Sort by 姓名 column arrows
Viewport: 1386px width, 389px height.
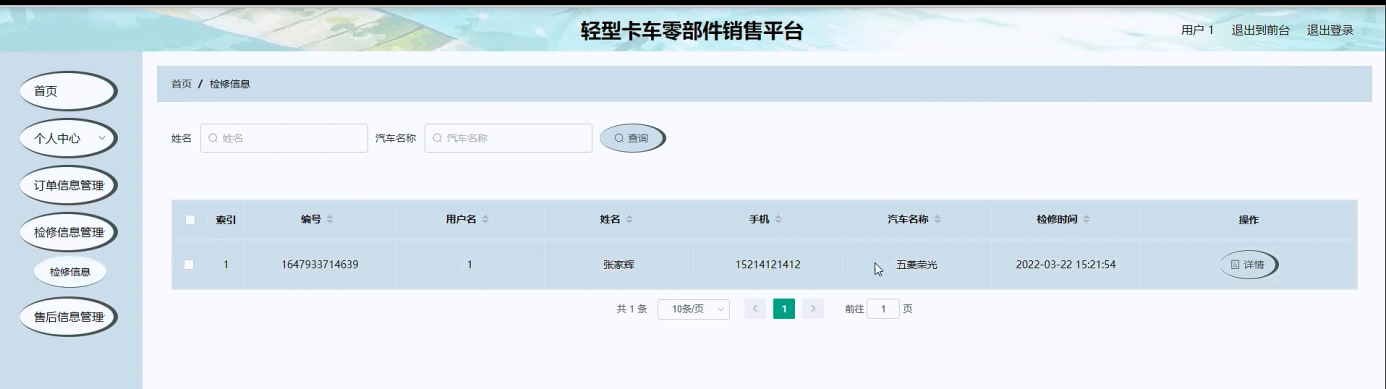631,219
